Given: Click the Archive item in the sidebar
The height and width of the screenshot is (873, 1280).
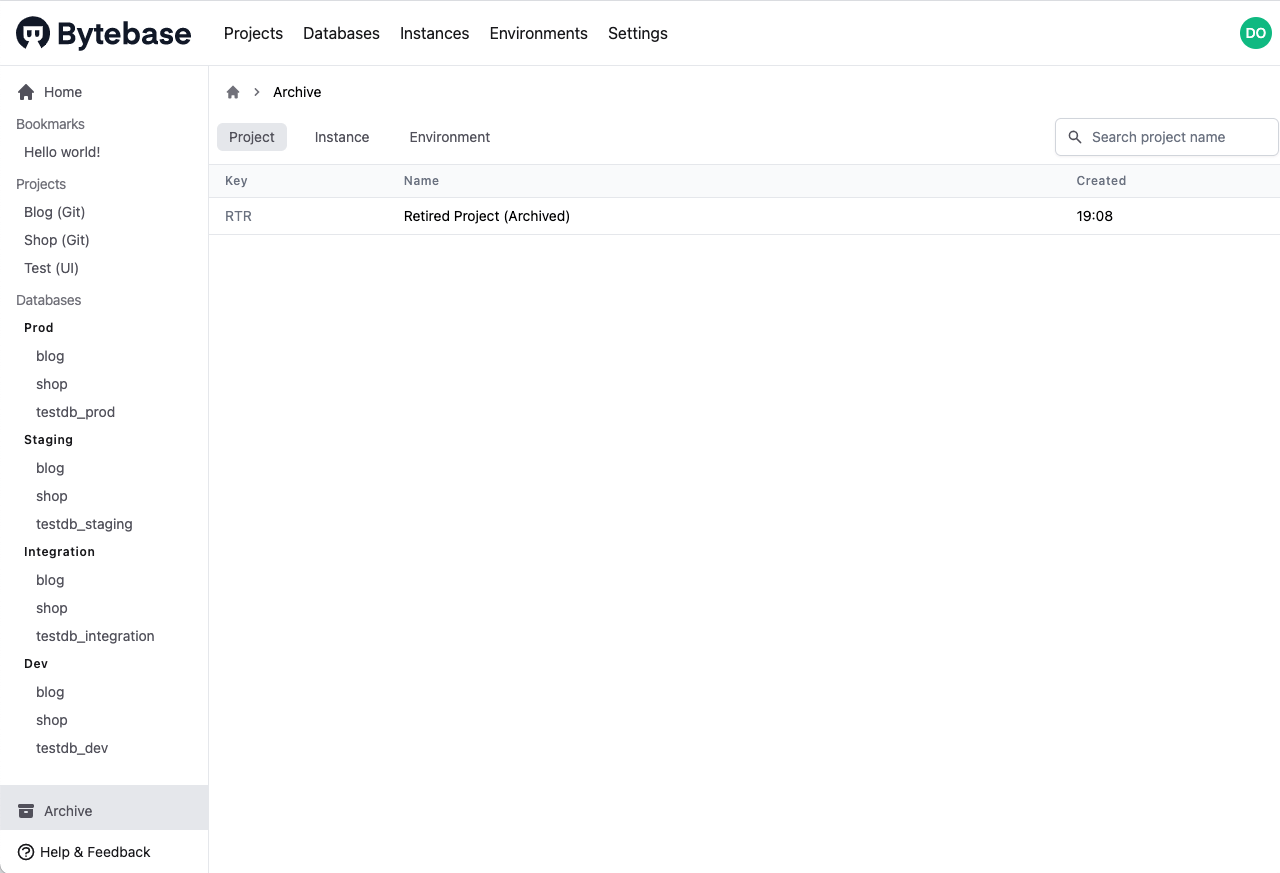Looking at the screenshot, I should point(104,808).
